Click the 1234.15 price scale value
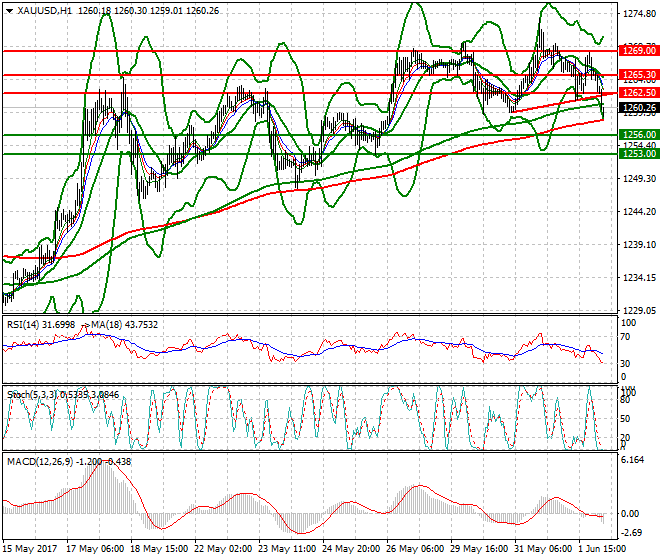This screenshot has height=560, width=660. point(639,277)
